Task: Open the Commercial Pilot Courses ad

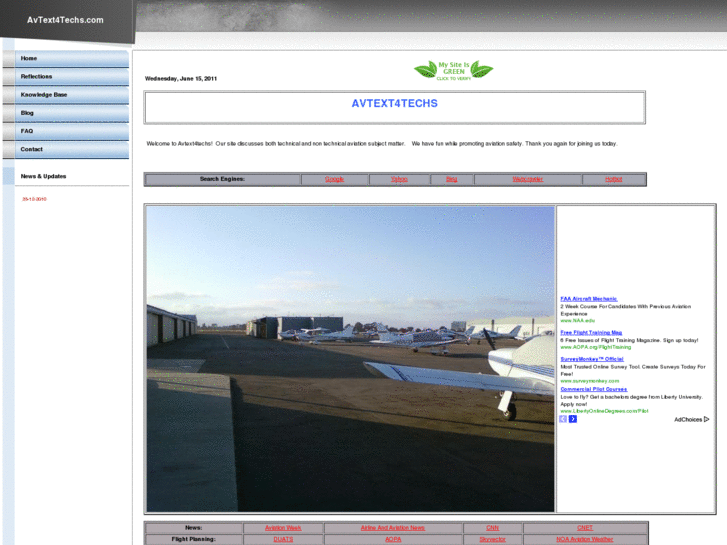Action: click(x=593, y=389)
